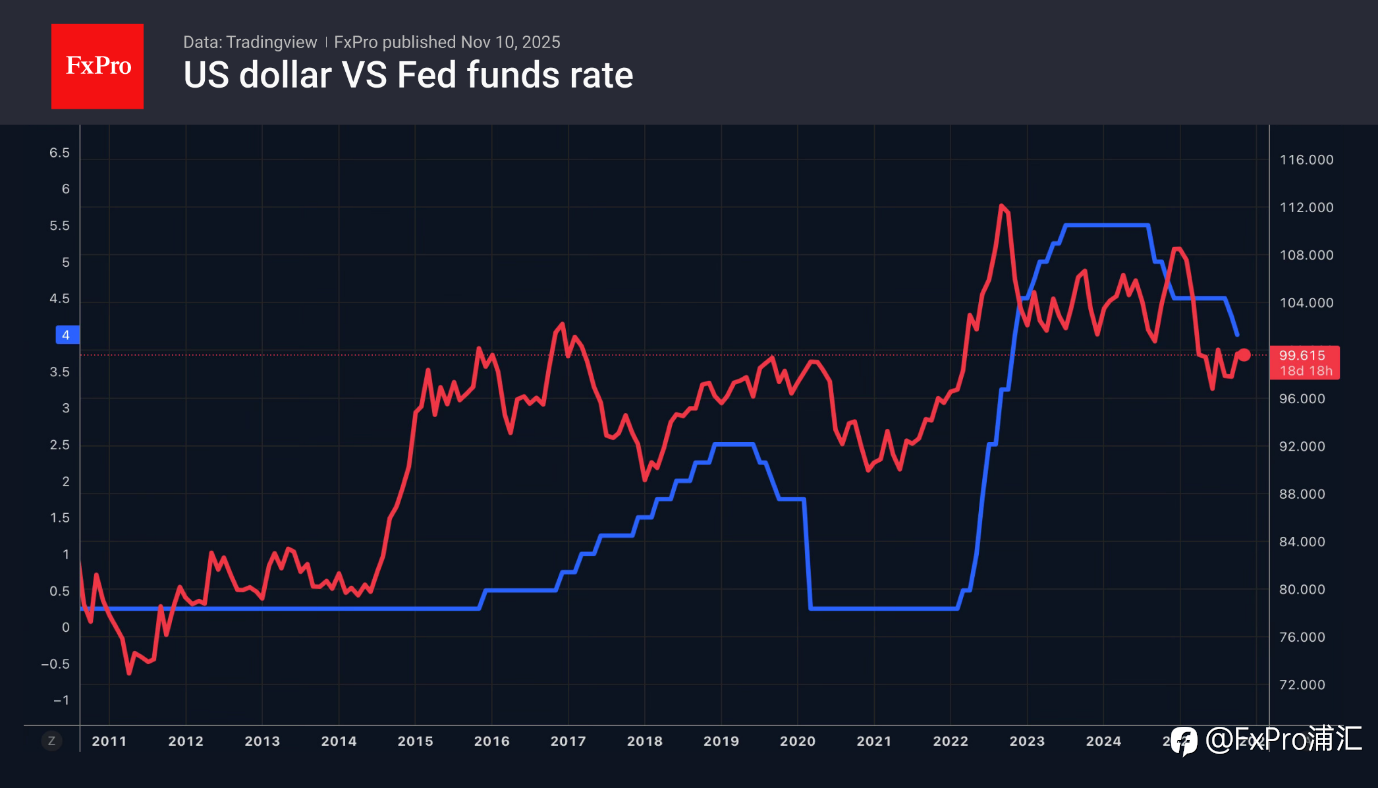
Task: Click the 112.000 mark on the price scale
Action: pyautogui.click(x=1308, y=208)
